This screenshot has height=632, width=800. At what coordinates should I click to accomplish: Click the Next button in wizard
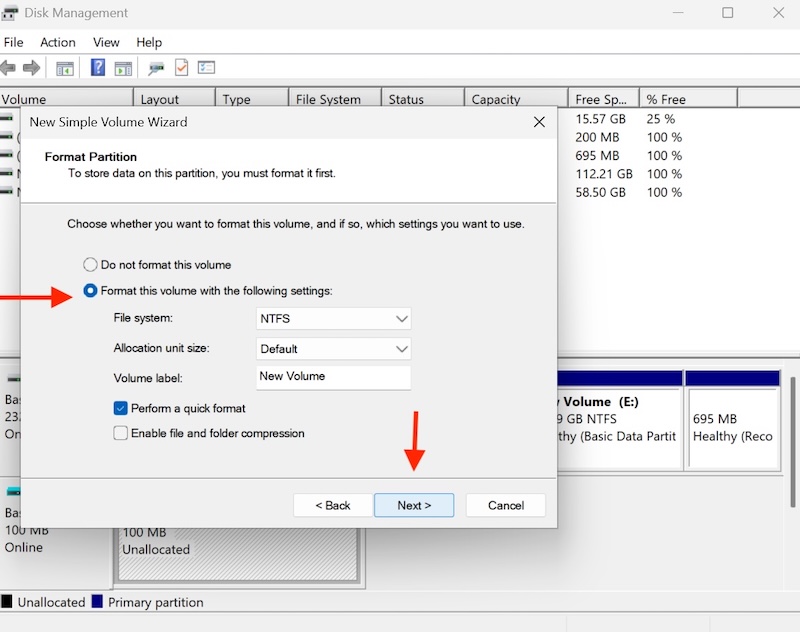414,505
